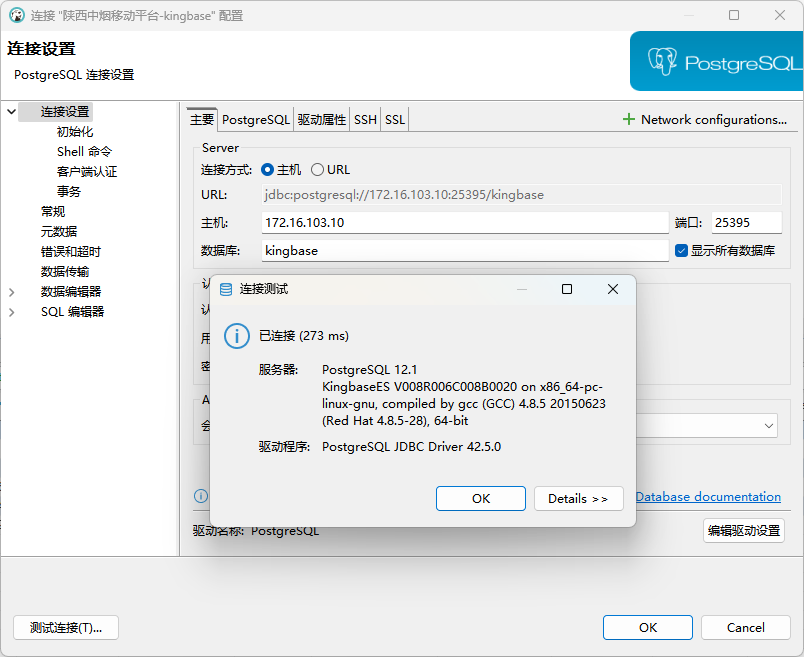This screenshot has width=804, height=657.
Task: Open the Database documentation link
Action: pyautogui.click(x=708, y=496)
